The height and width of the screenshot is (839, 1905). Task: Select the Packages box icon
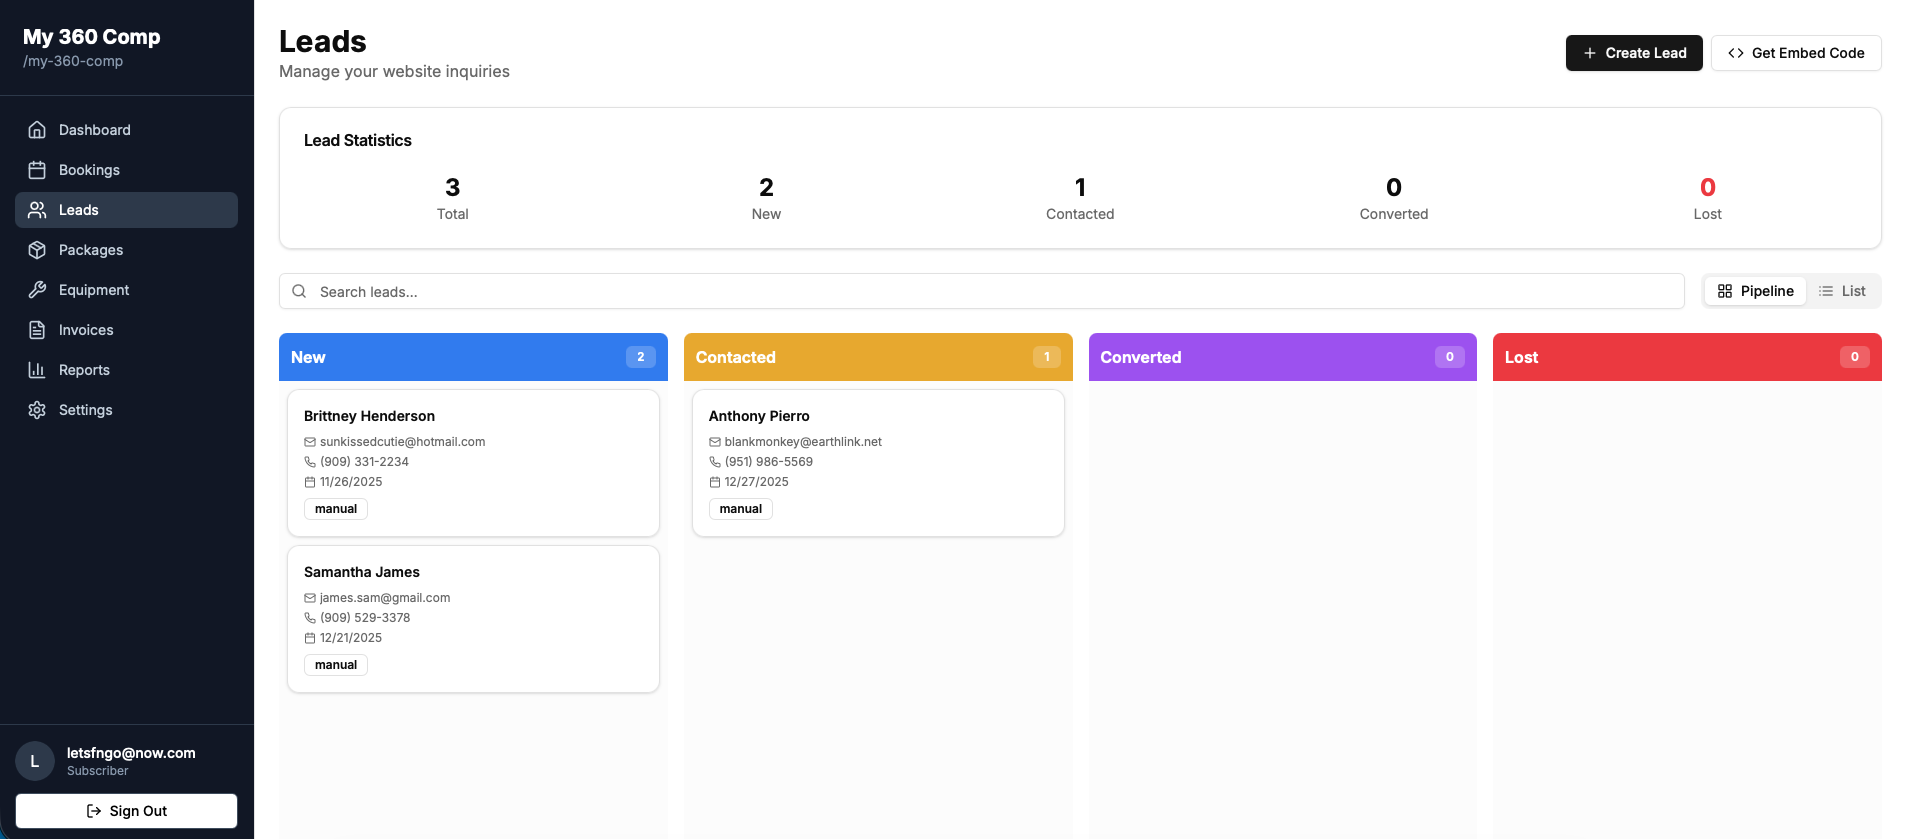click(x=37, y=250)
